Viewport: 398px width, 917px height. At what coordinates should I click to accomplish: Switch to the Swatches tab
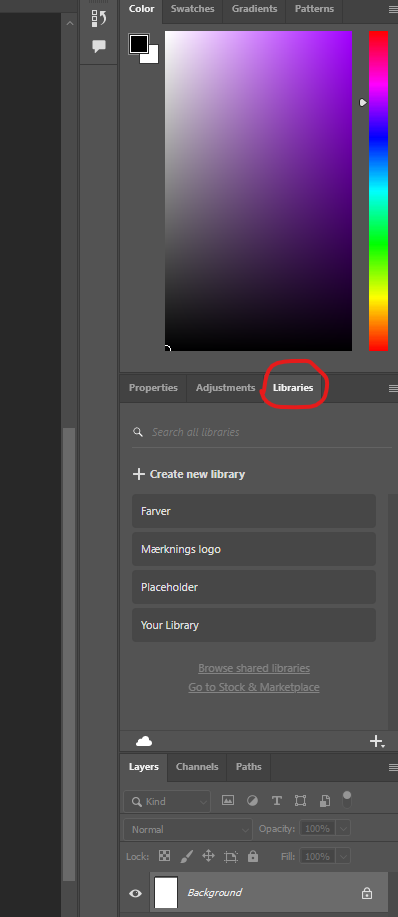(x=192, y=9)
